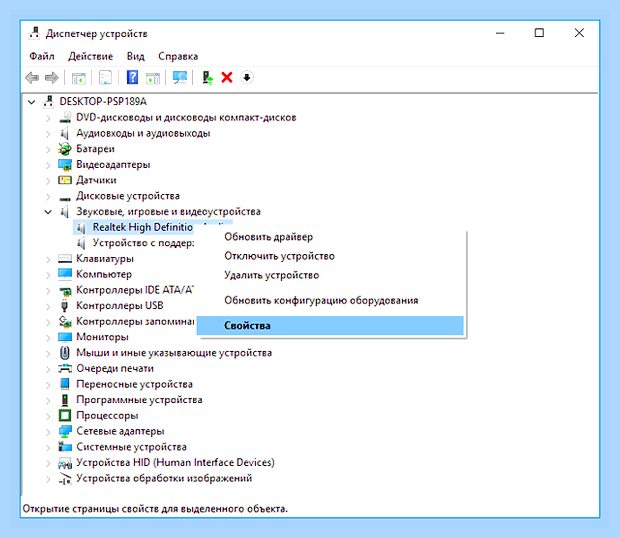Image resolution: width=620 pixels, height=538 pixels.
Task: Click the Датчики sensors icon
Action: 65,180
